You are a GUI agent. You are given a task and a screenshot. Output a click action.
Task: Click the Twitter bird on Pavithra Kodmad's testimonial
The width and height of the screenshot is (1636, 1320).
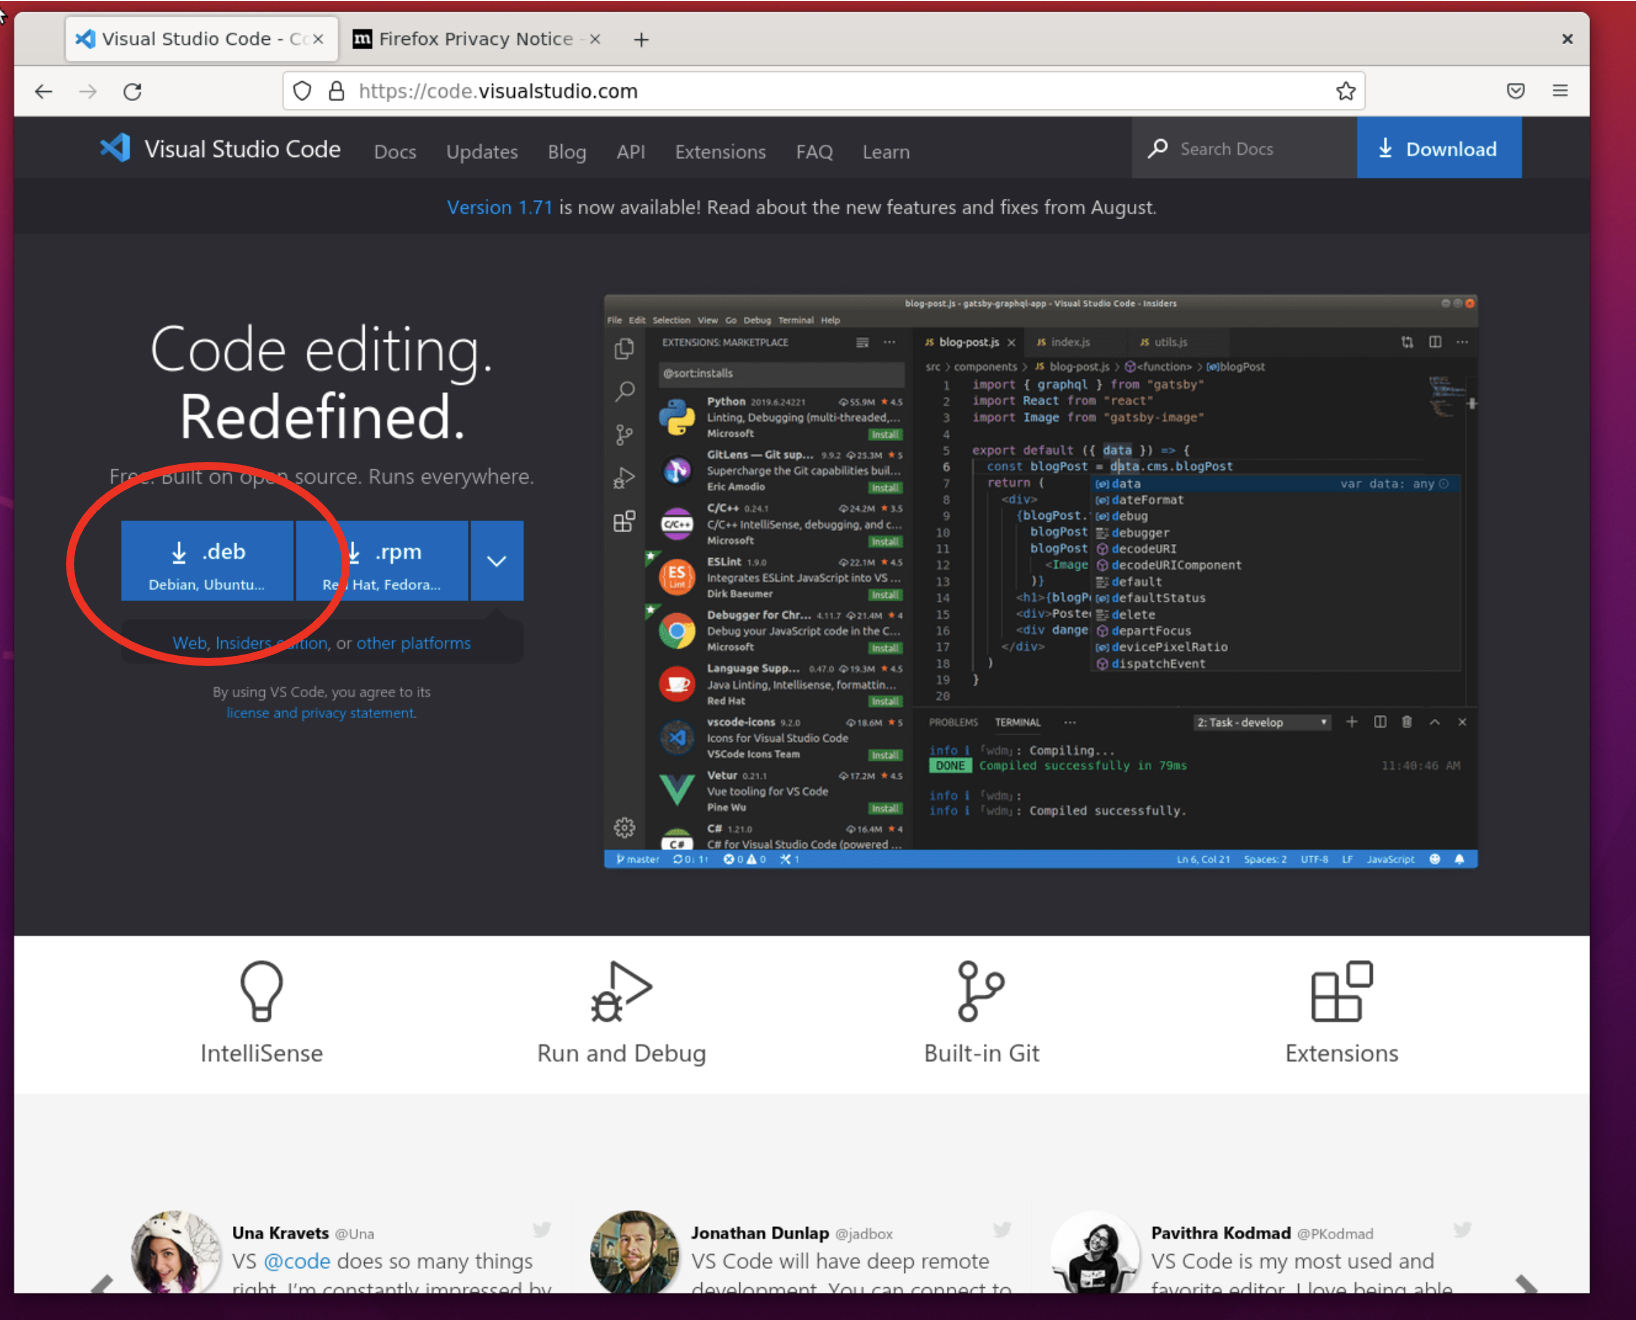click(1462, 1230)
